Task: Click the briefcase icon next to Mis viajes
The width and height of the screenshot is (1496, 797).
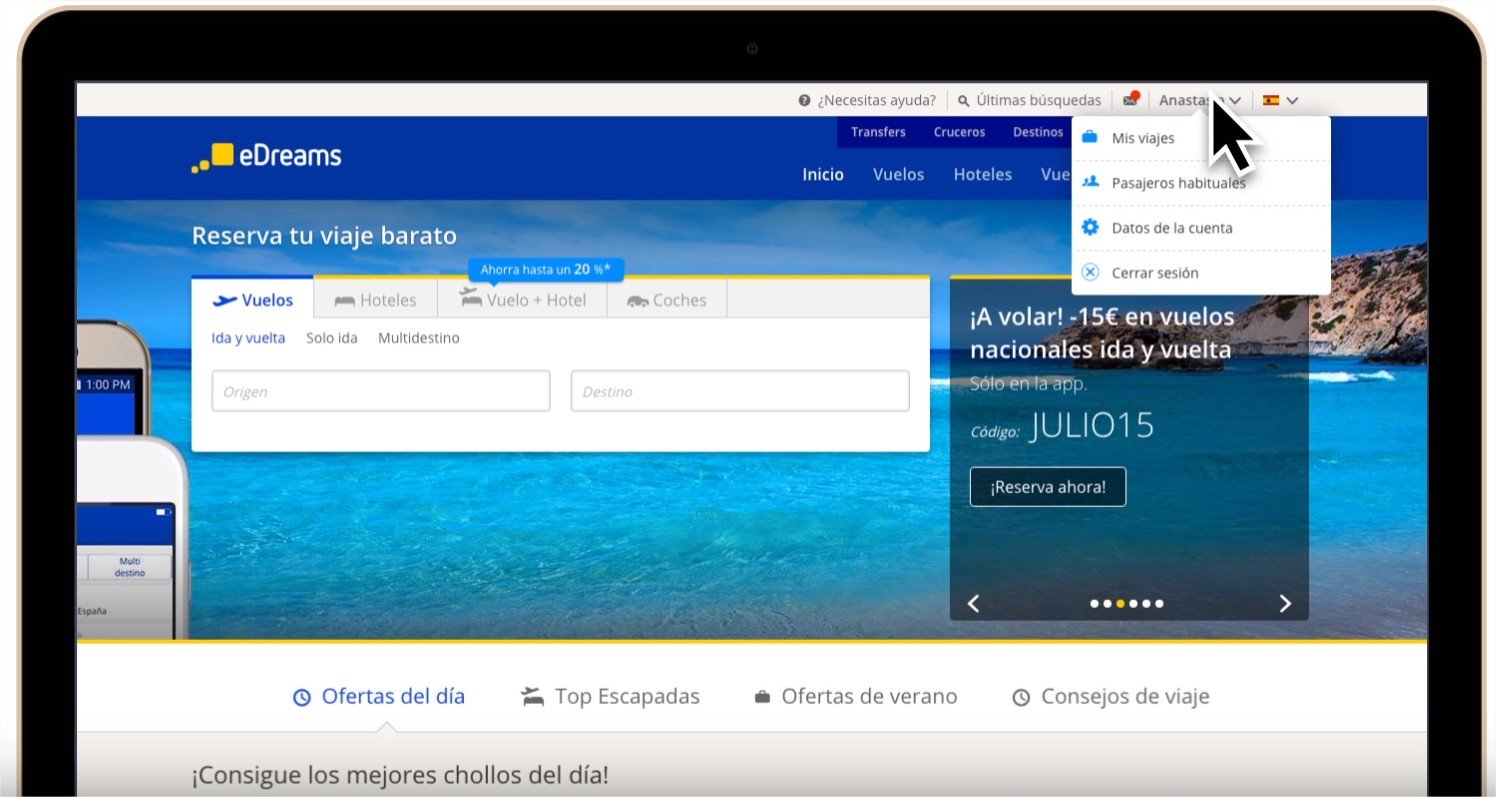Action: [1091, 138]
